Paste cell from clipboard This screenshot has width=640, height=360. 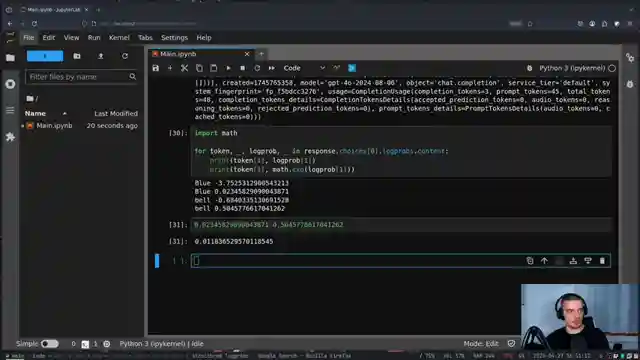tap(213, 68)
